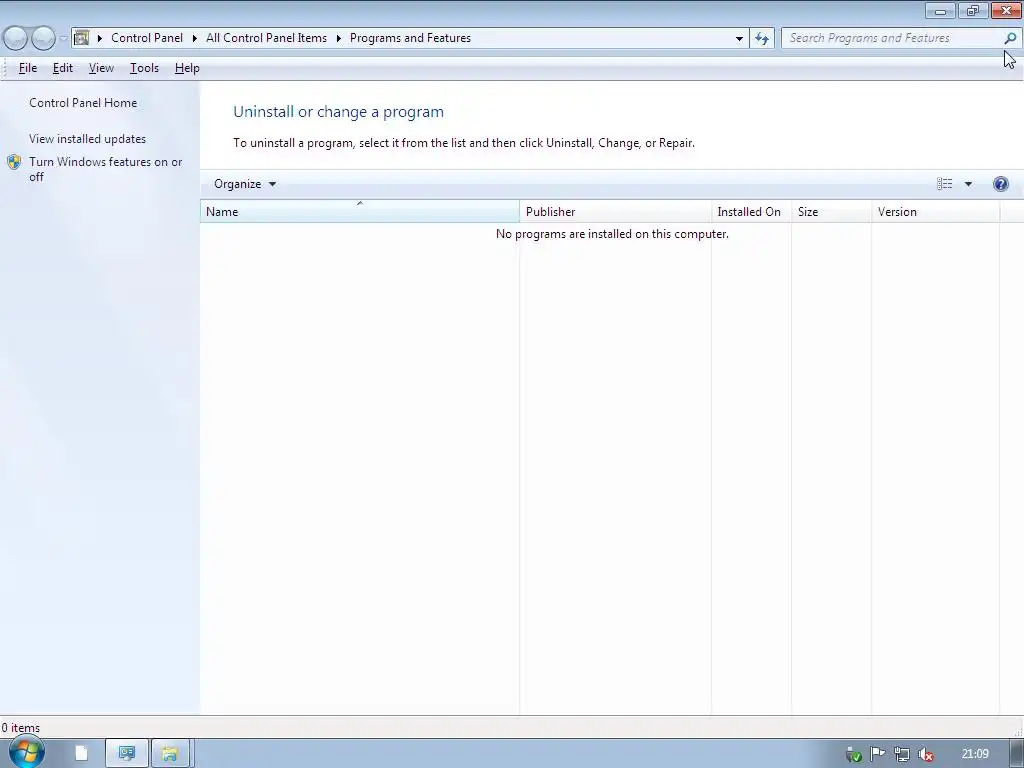The height and width of the screenshot is (768, 1024).
Task: Sort by the Version column header
Action: tap(935, 212)
